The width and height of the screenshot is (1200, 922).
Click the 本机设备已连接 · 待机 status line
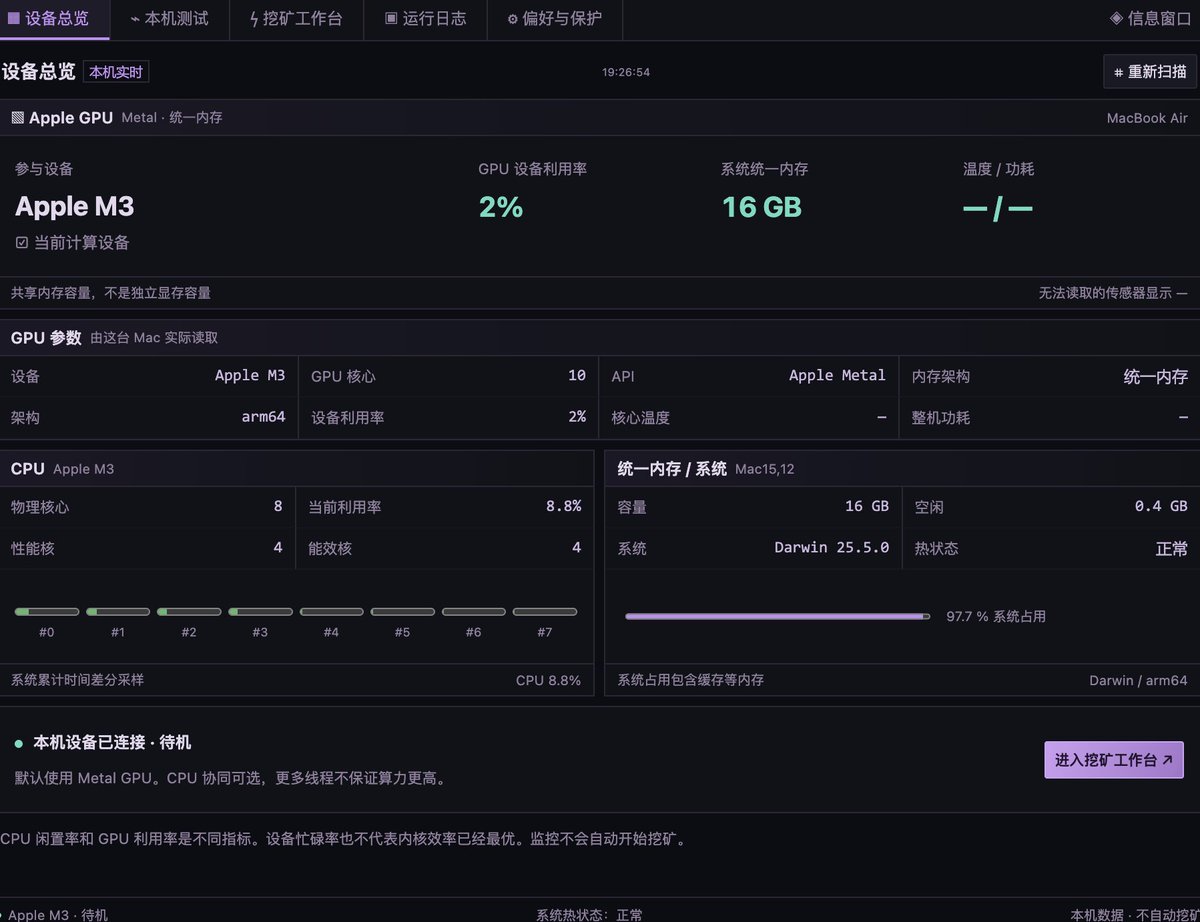[112, 743]
